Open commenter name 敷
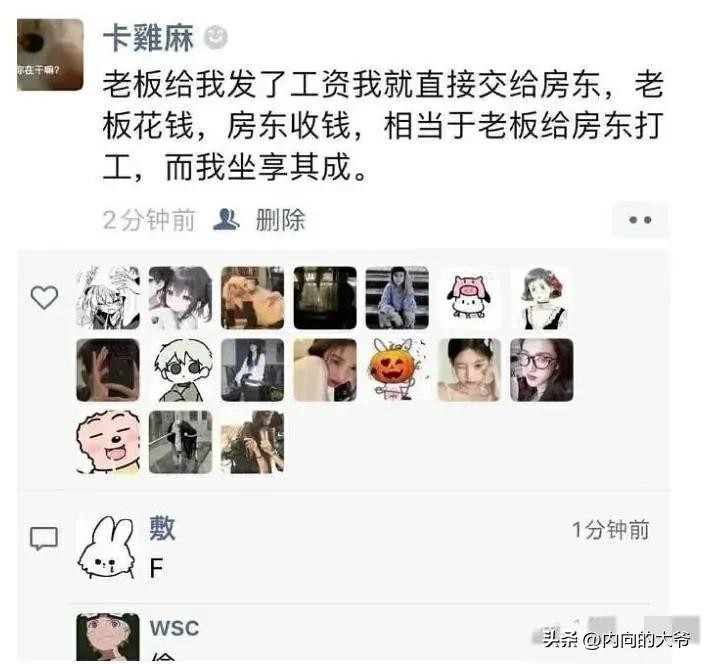 tap(163, 528)
